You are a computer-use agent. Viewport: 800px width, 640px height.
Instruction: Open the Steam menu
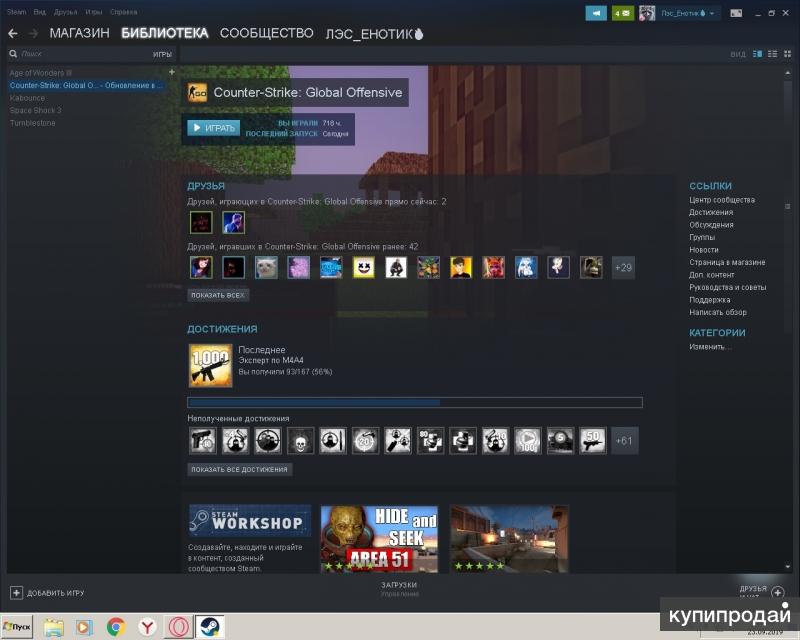click(16, 12)
